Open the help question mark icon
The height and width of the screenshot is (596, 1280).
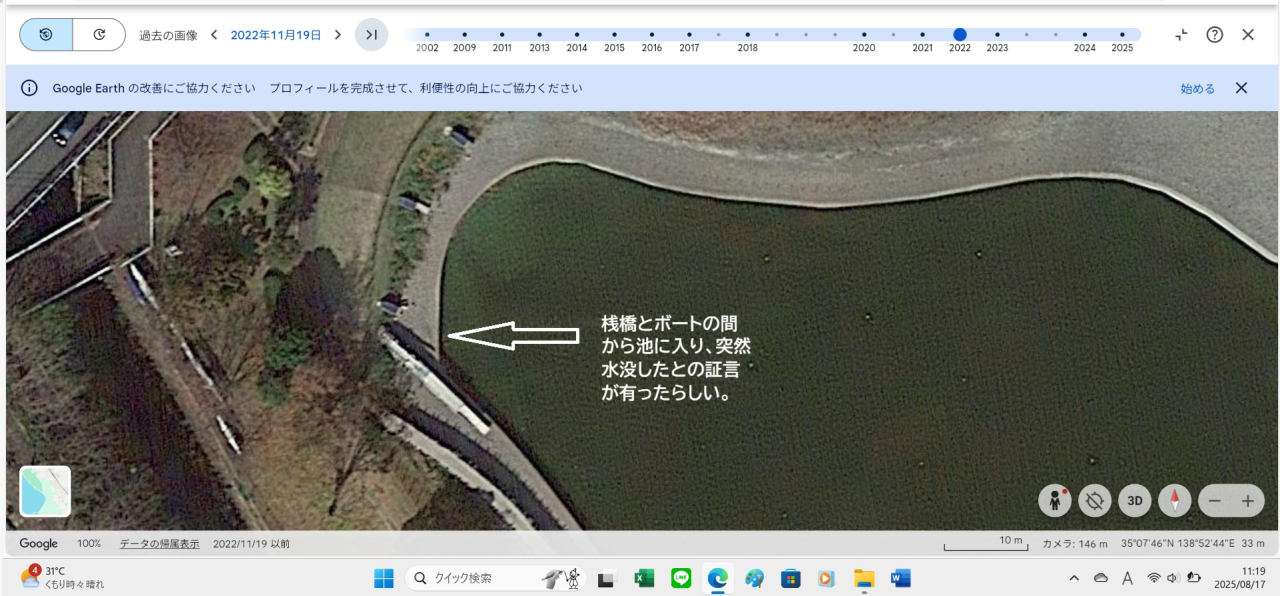[1214, 35]
